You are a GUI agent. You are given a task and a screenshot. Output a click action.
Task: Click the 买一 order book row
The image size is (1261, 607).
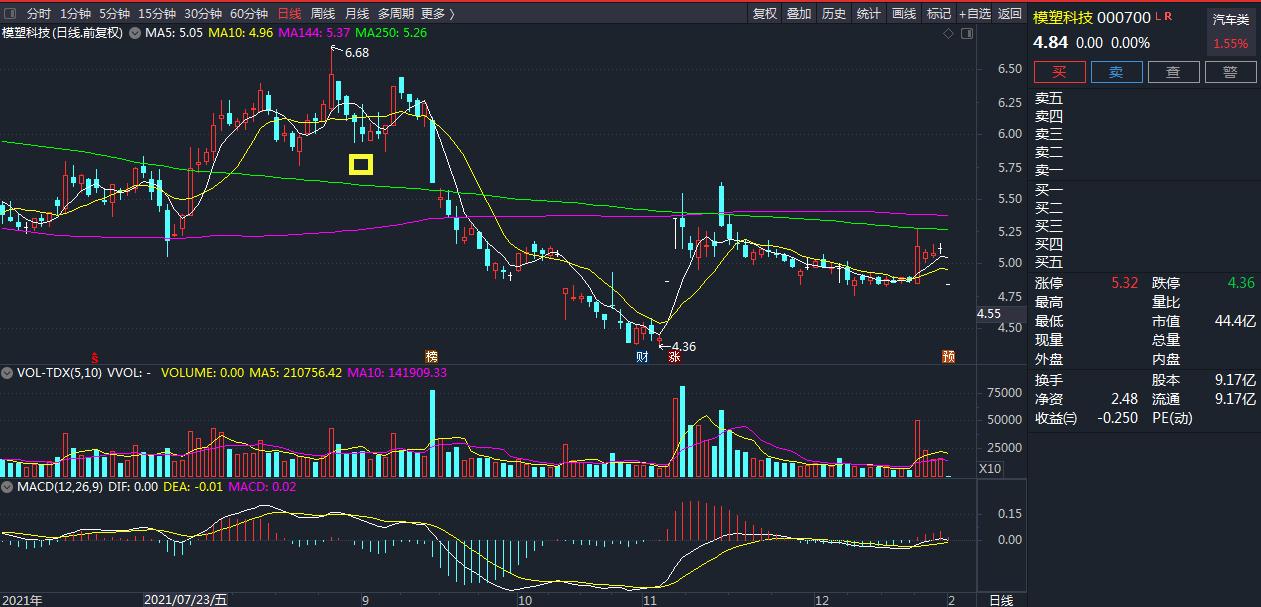[1145, 190]
